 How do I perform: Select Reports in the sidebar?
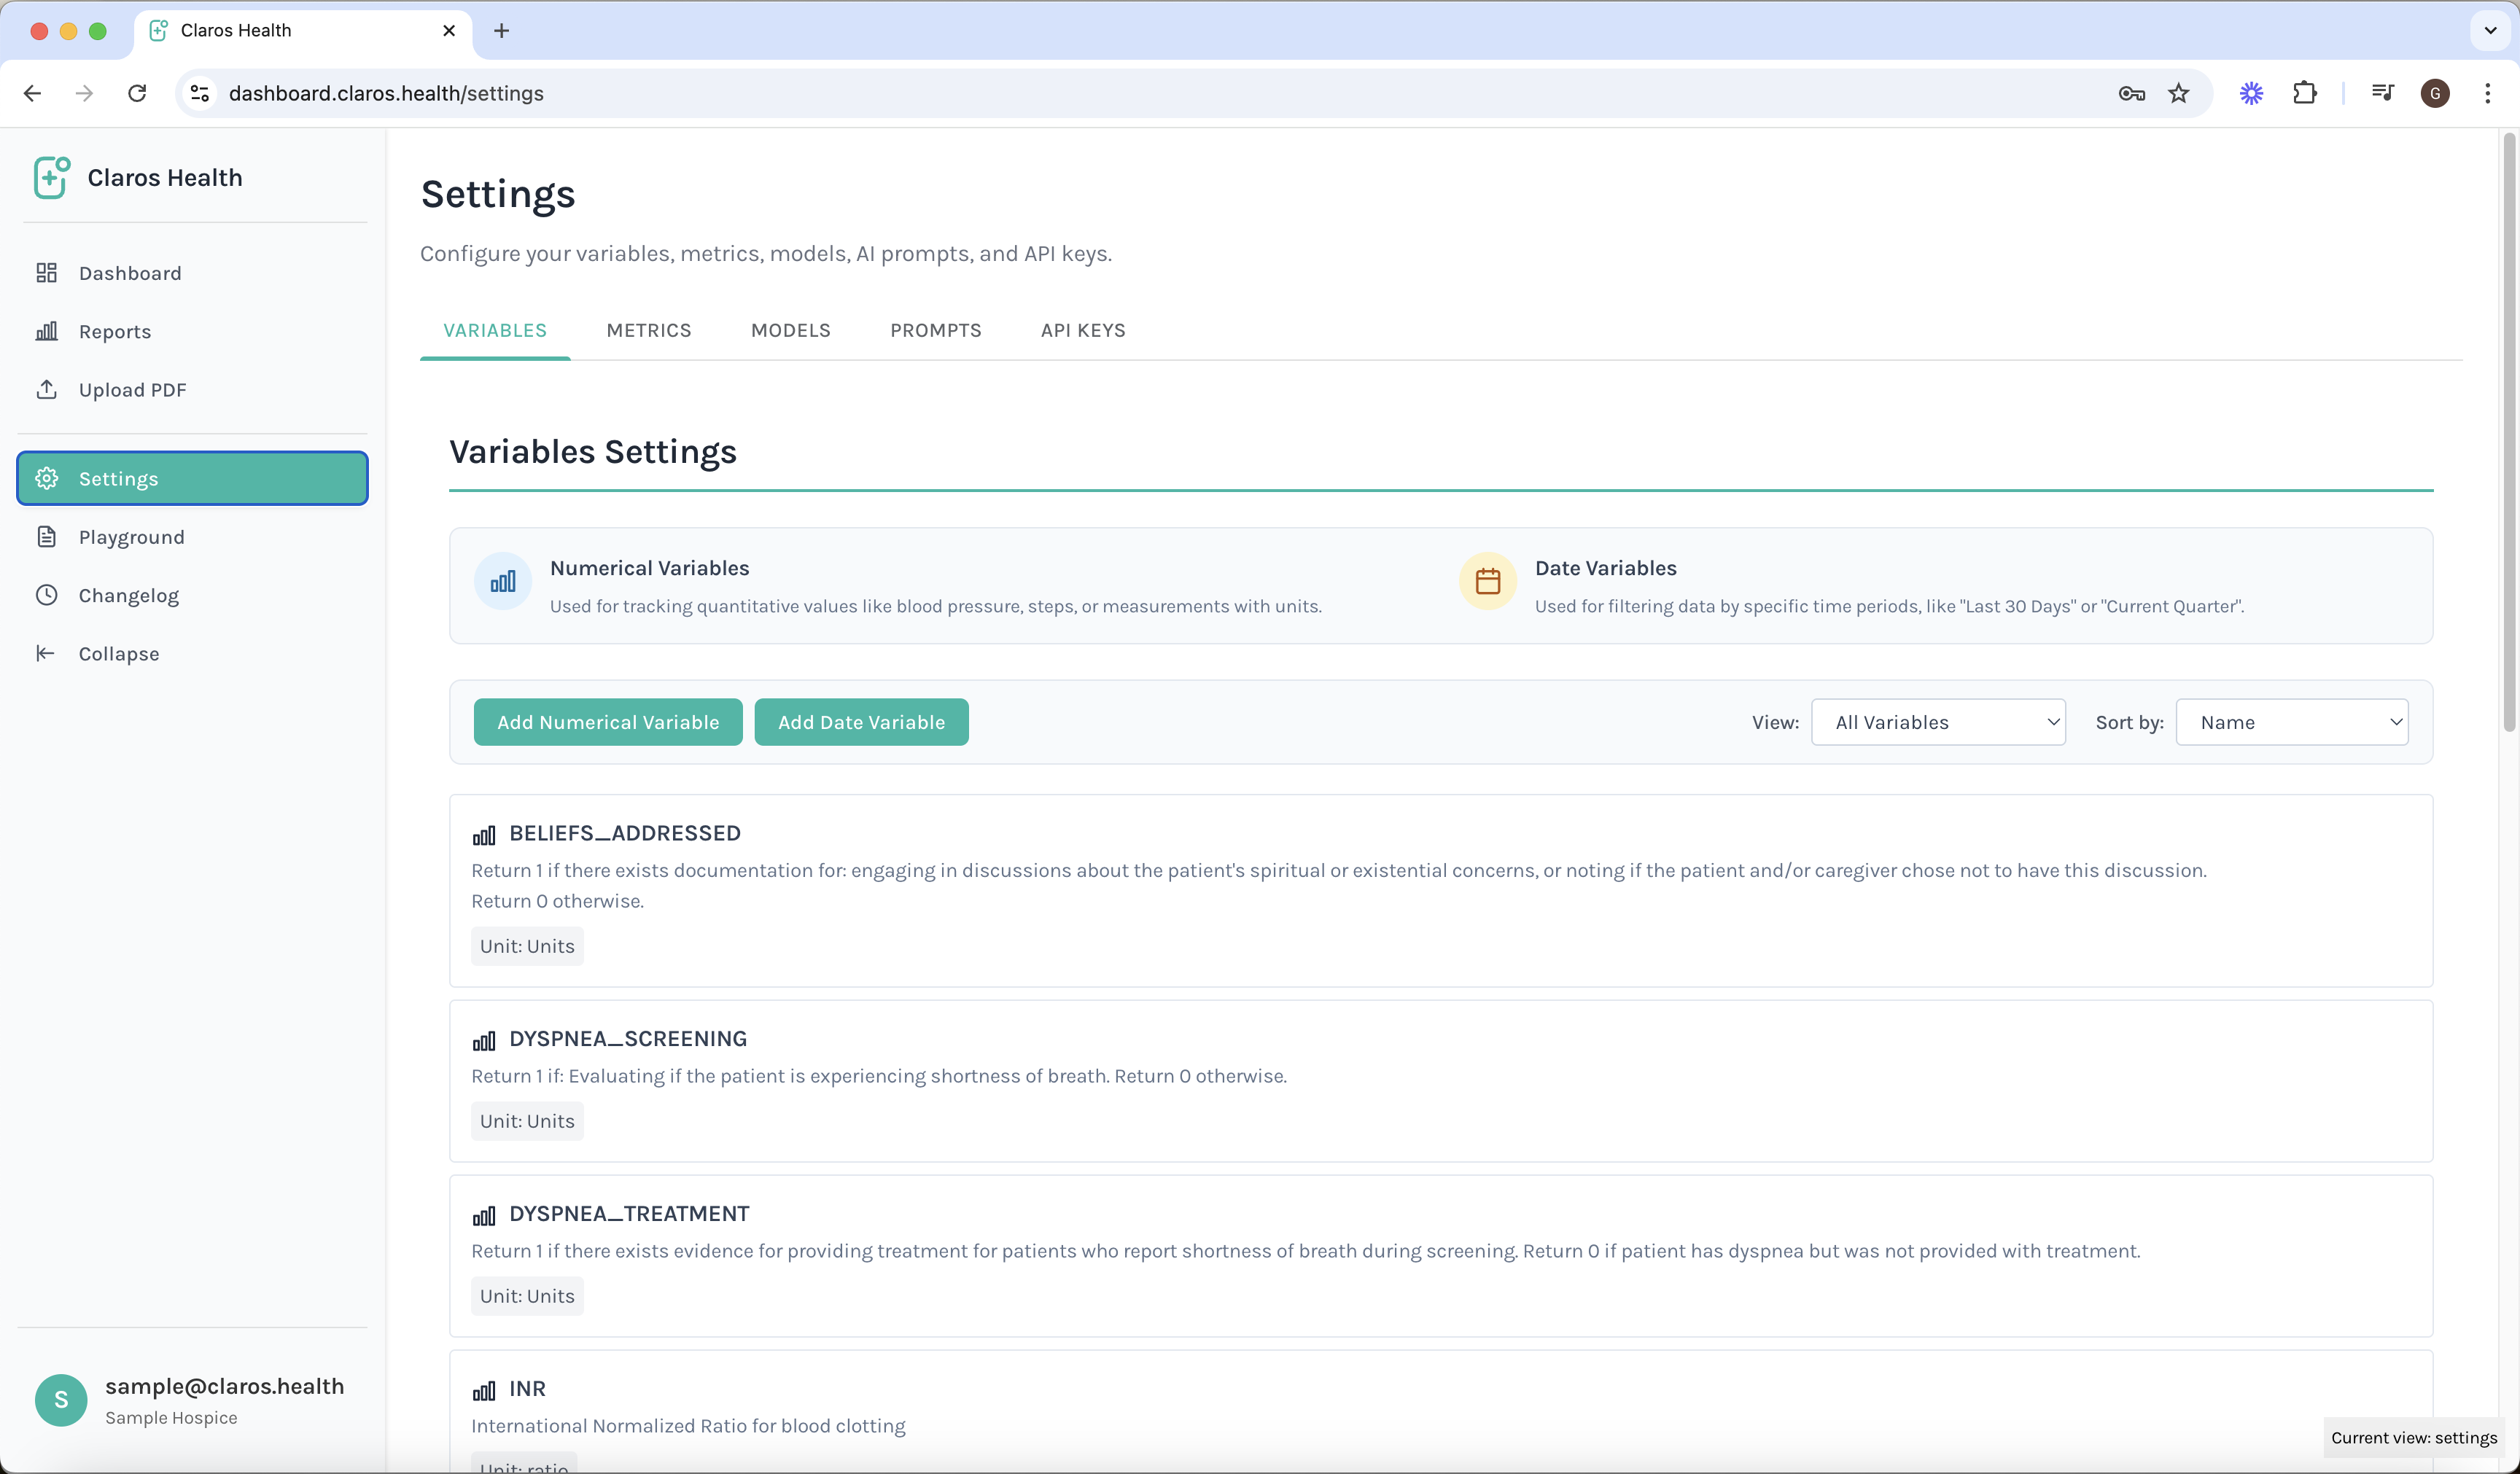coord(115,331)
